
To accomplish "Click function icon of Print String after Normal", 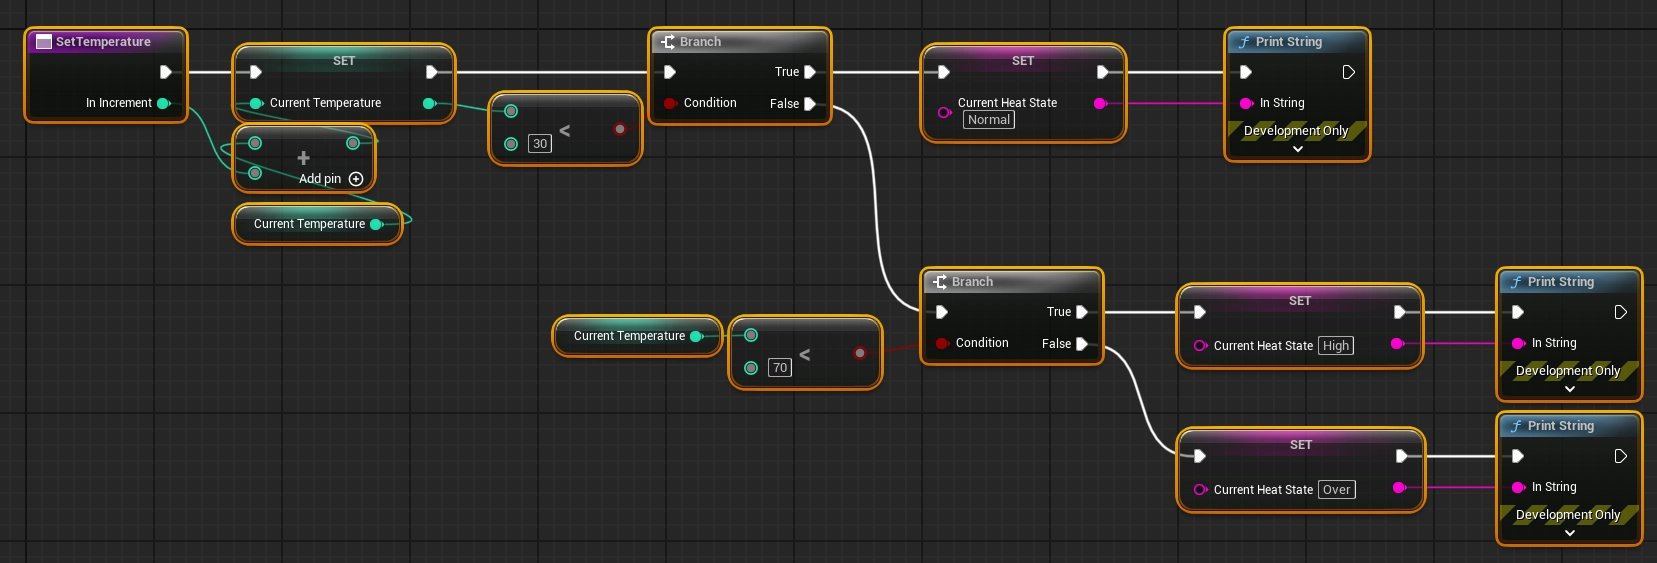I will click(1244, 42).
